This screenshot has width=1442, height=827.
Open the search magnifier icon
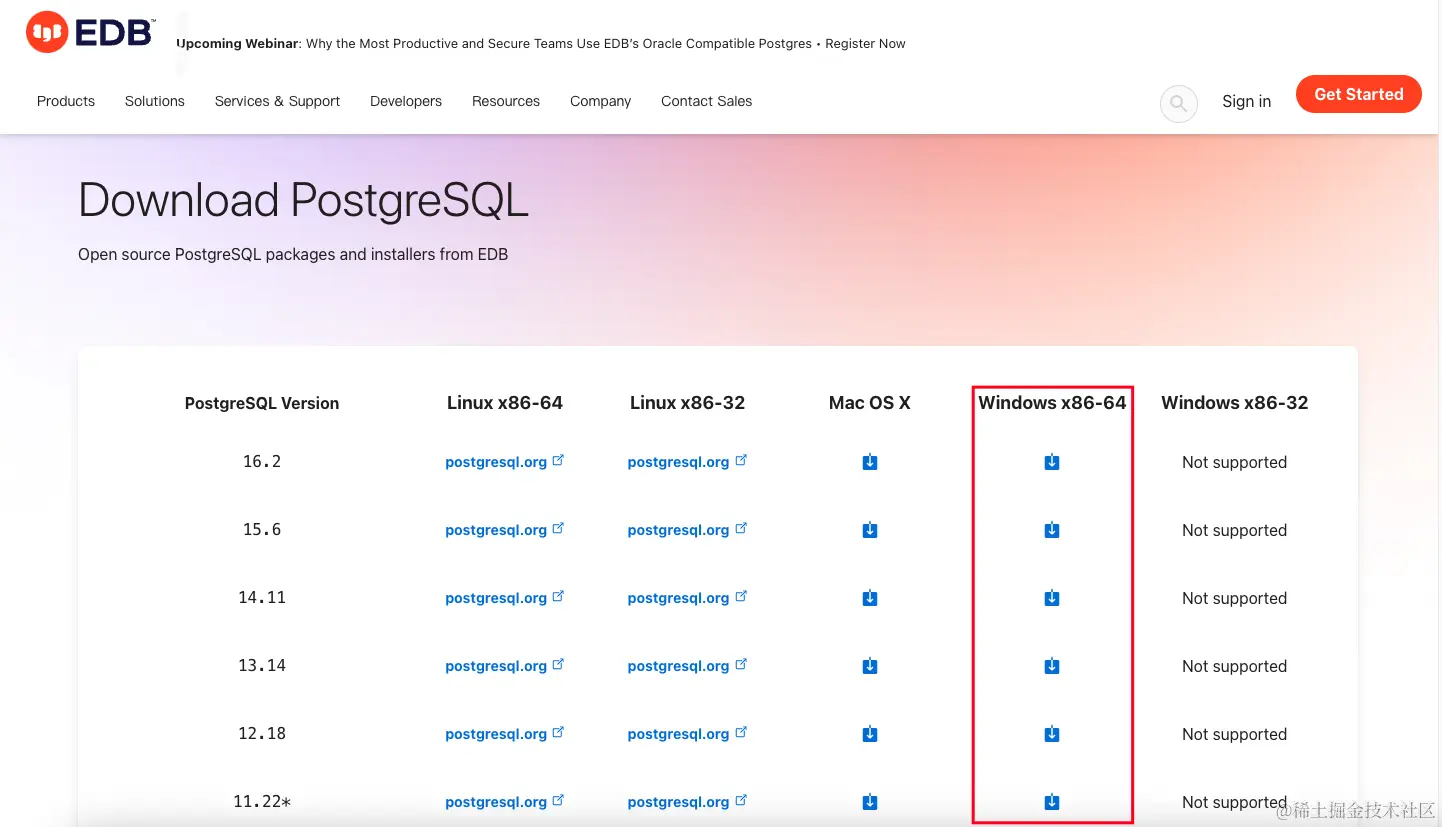[x=1178, y=103]
